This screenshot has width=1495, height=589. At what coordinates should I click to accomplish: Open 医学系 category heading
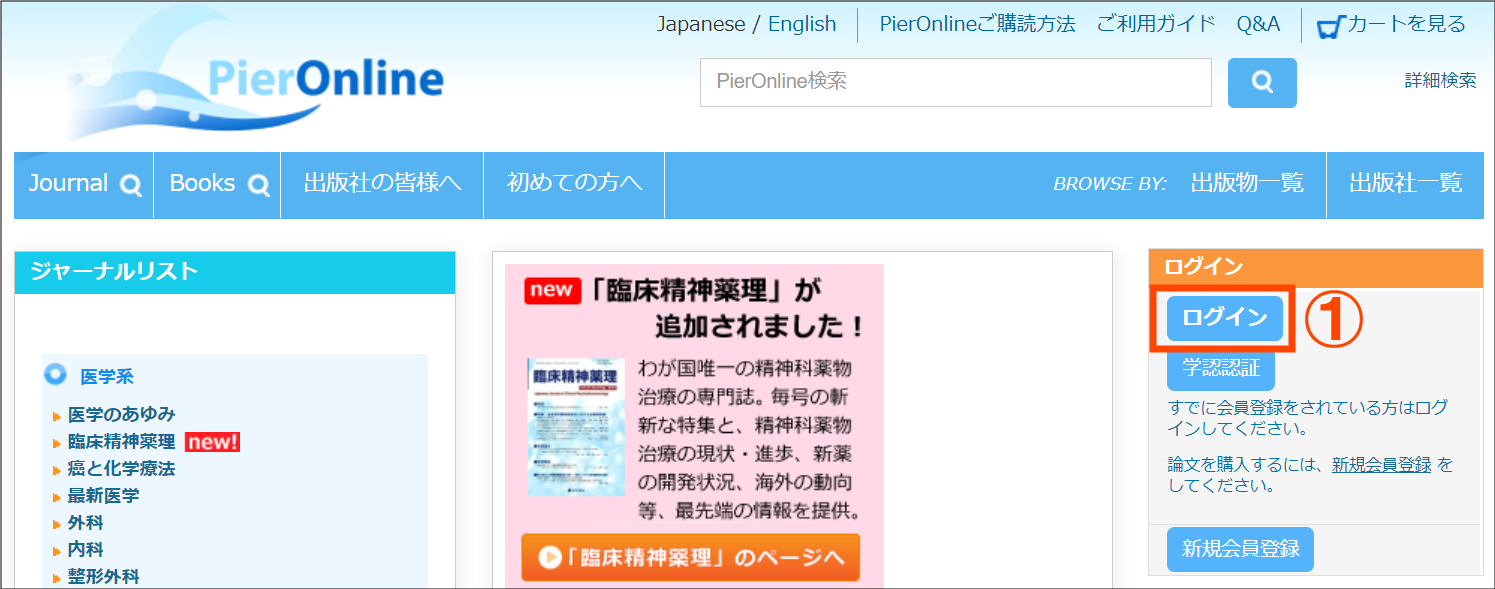[x=107, y=377]
